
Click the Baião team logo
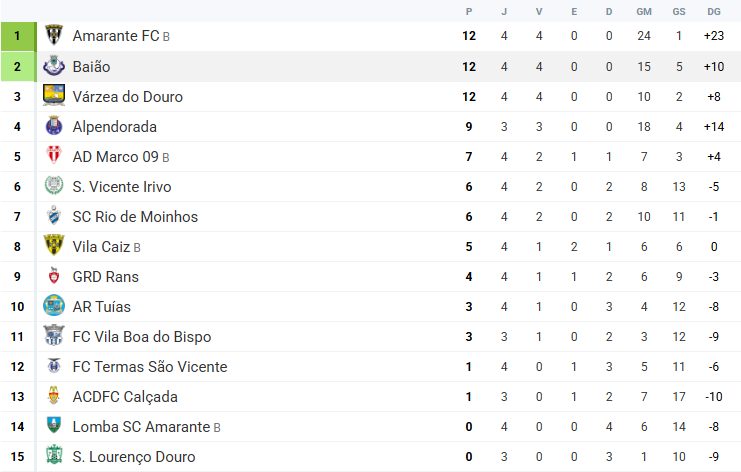(54, 66)
